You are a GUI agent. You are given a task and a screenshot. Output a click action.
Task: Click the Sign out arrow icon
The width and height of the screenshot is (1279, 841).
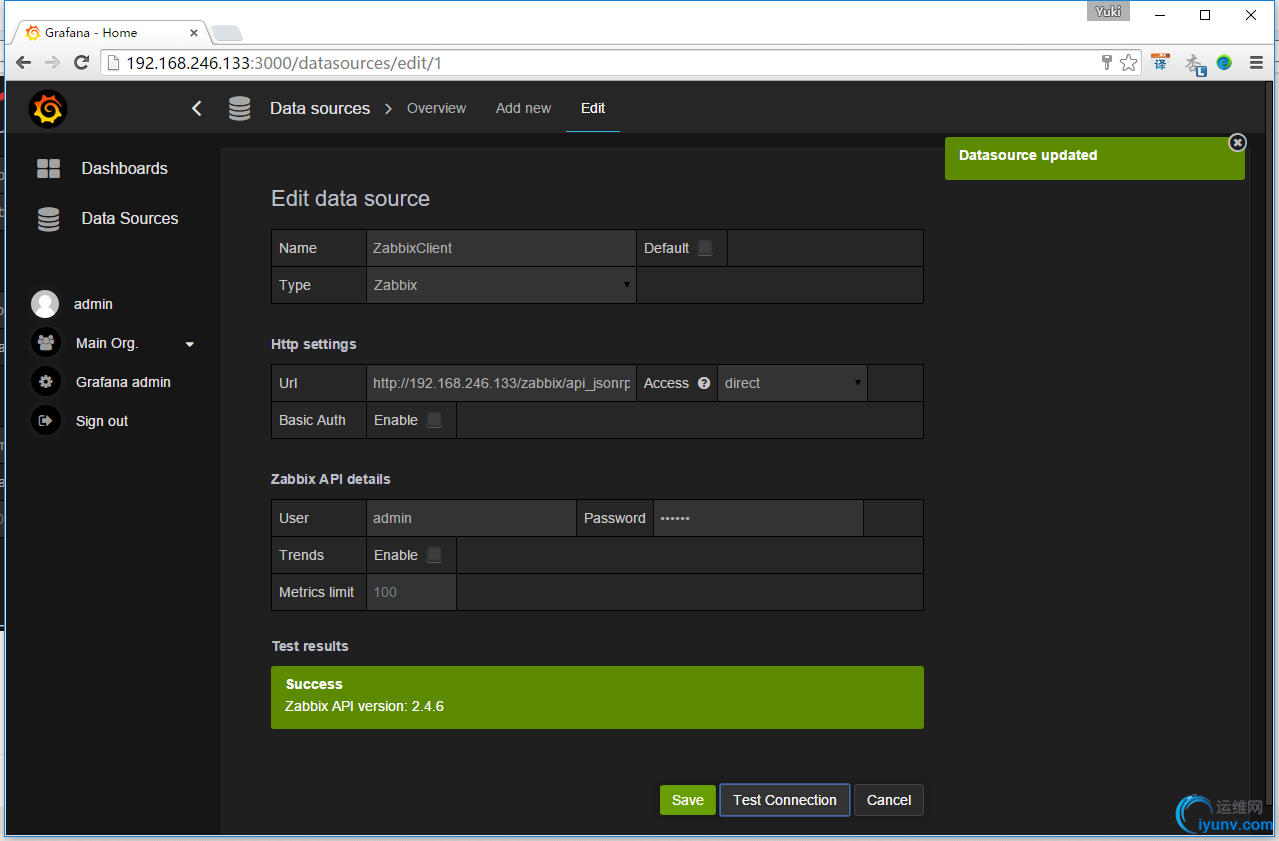click(45, 421)
